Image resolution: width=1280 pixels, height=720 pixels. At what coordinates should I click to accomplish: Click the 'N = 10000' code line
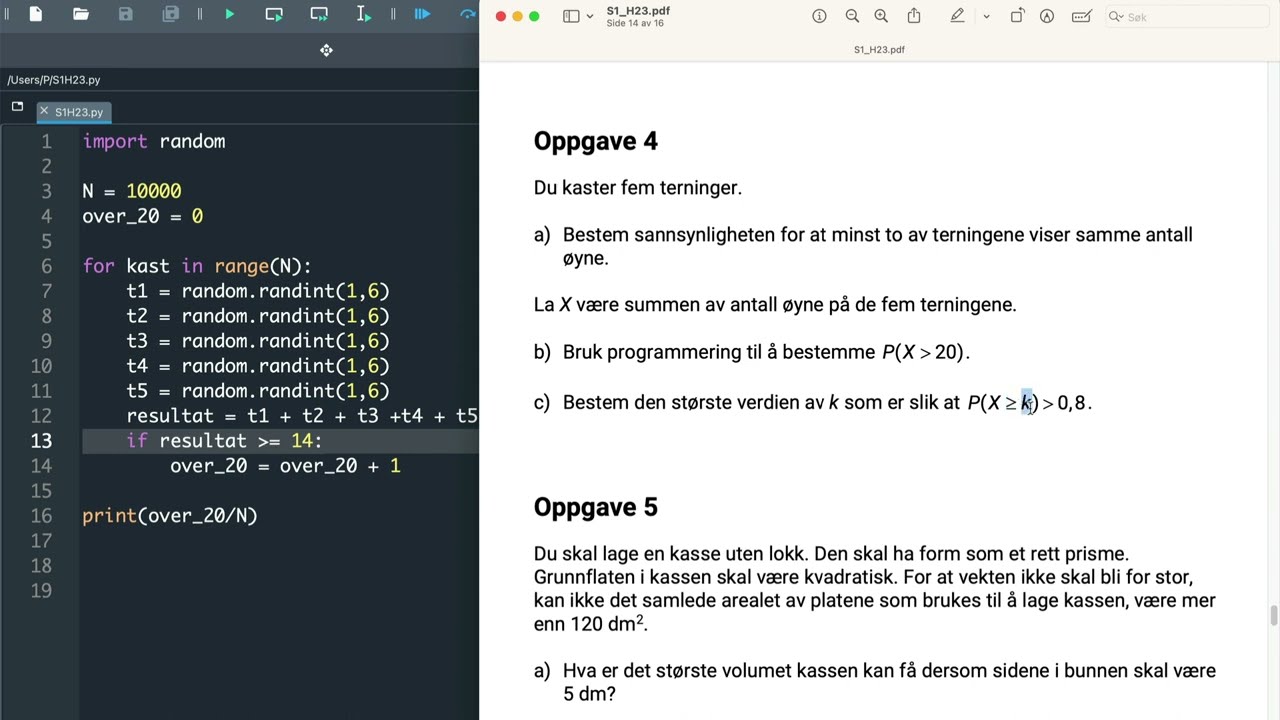132,191
